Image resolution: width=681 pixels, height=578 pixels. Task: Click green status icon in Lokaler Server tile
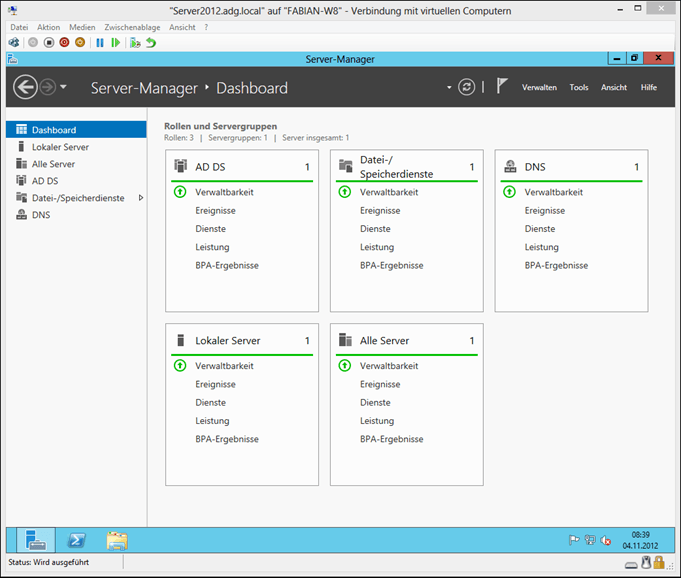point(180,365)
